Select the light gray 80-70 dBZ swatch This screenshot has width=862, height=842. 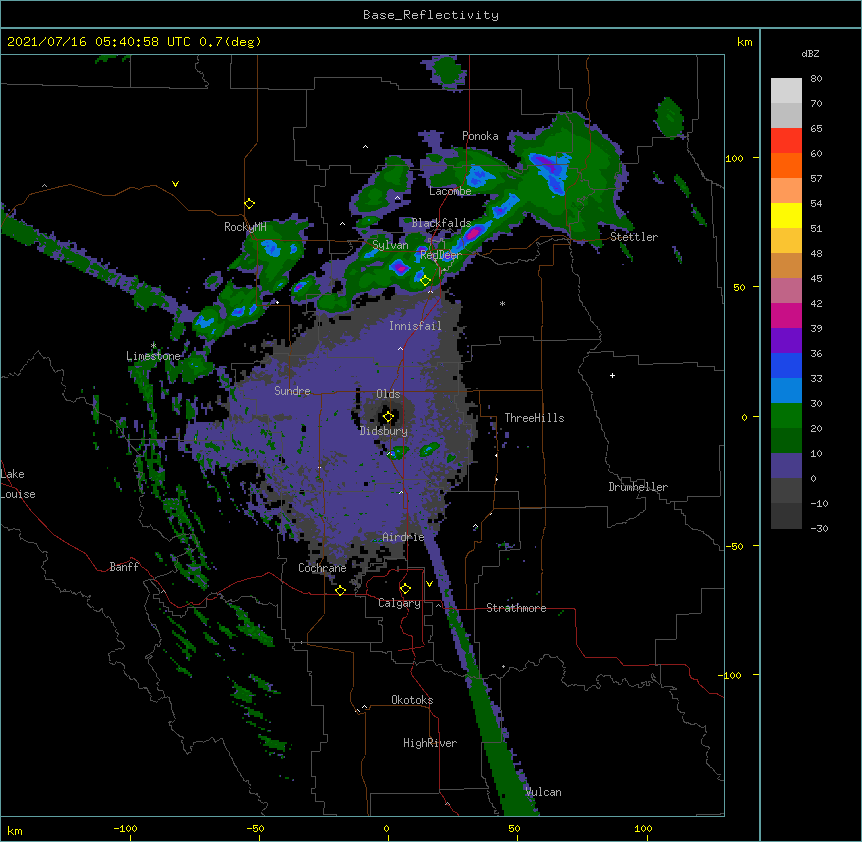point(786,91)
